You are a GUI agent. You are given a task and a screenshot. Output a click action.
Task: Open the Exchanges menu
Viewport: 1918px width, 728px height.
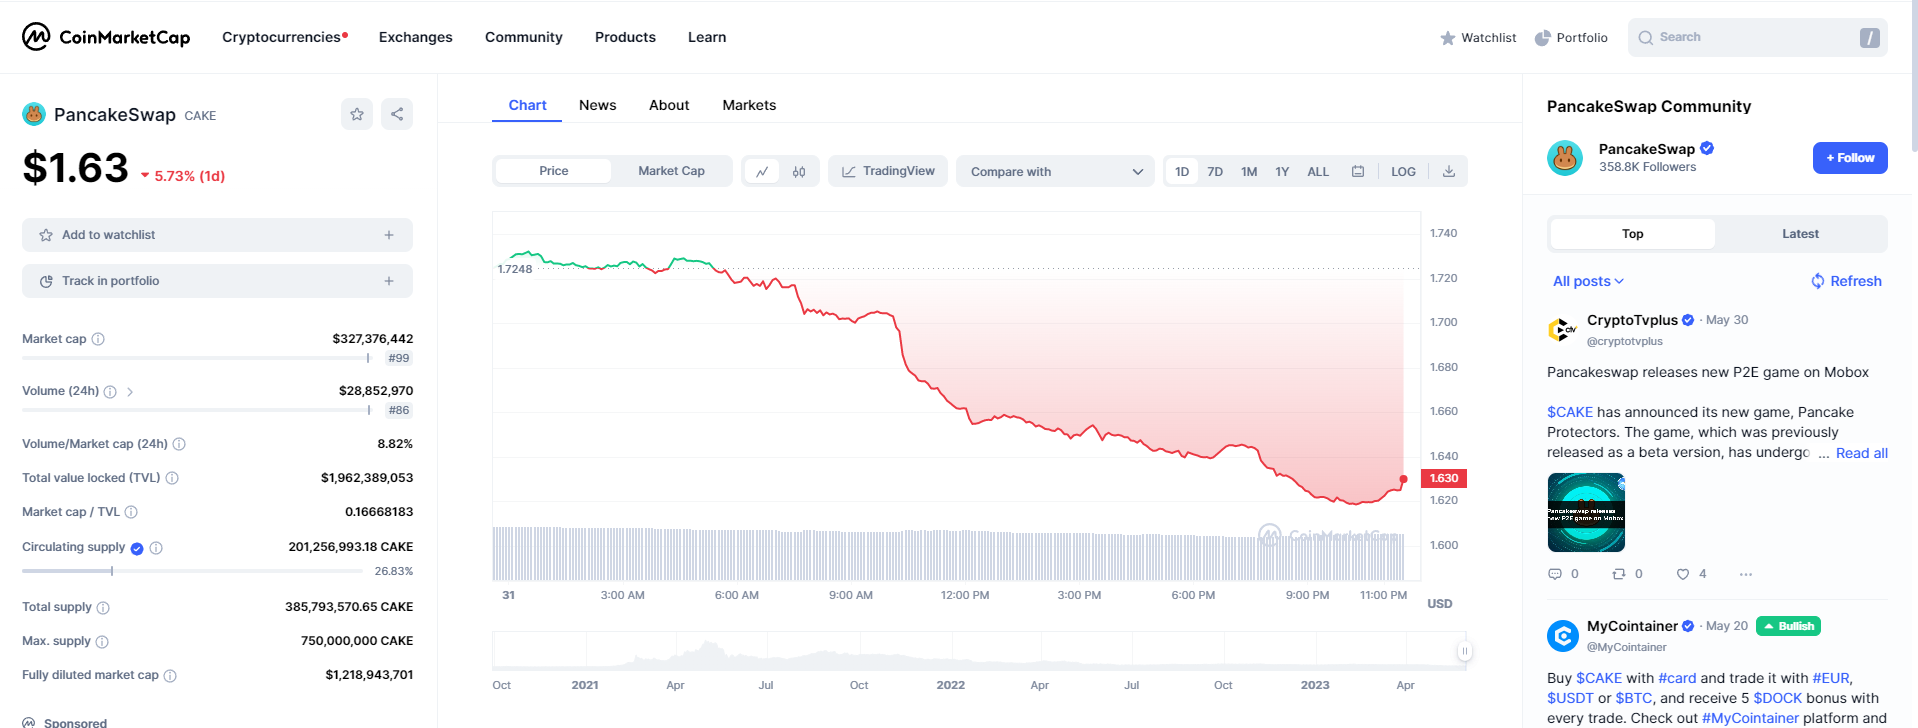click(415, 37)
